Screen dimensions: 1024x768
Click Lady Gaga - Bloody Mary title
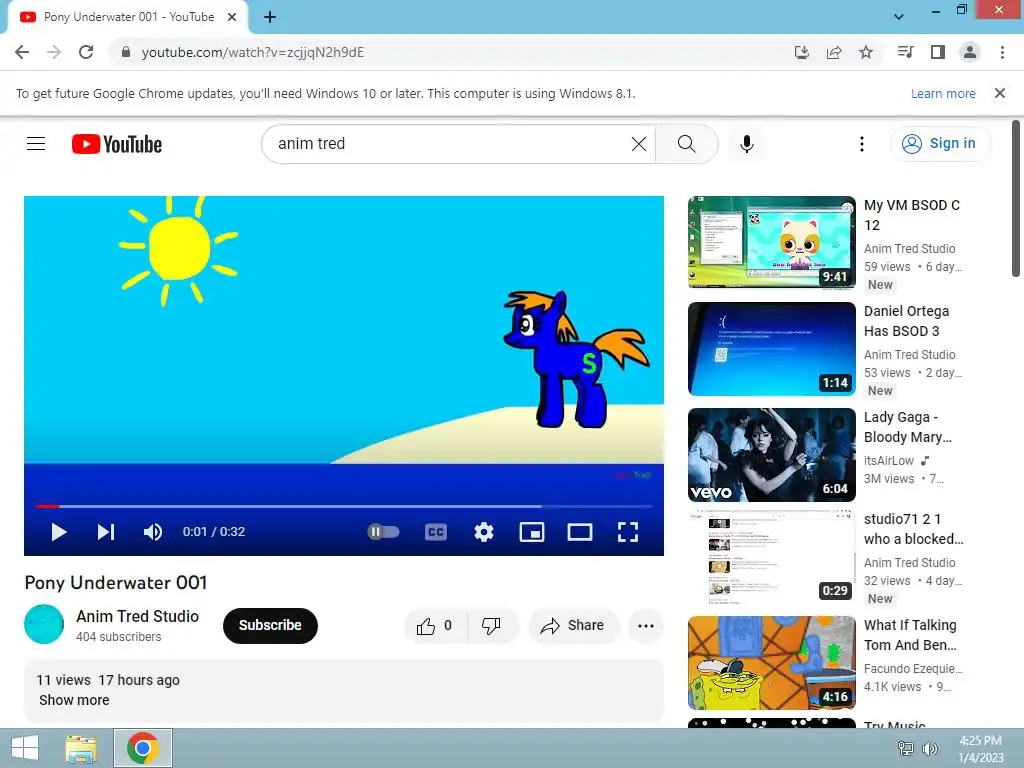(908, 427)
